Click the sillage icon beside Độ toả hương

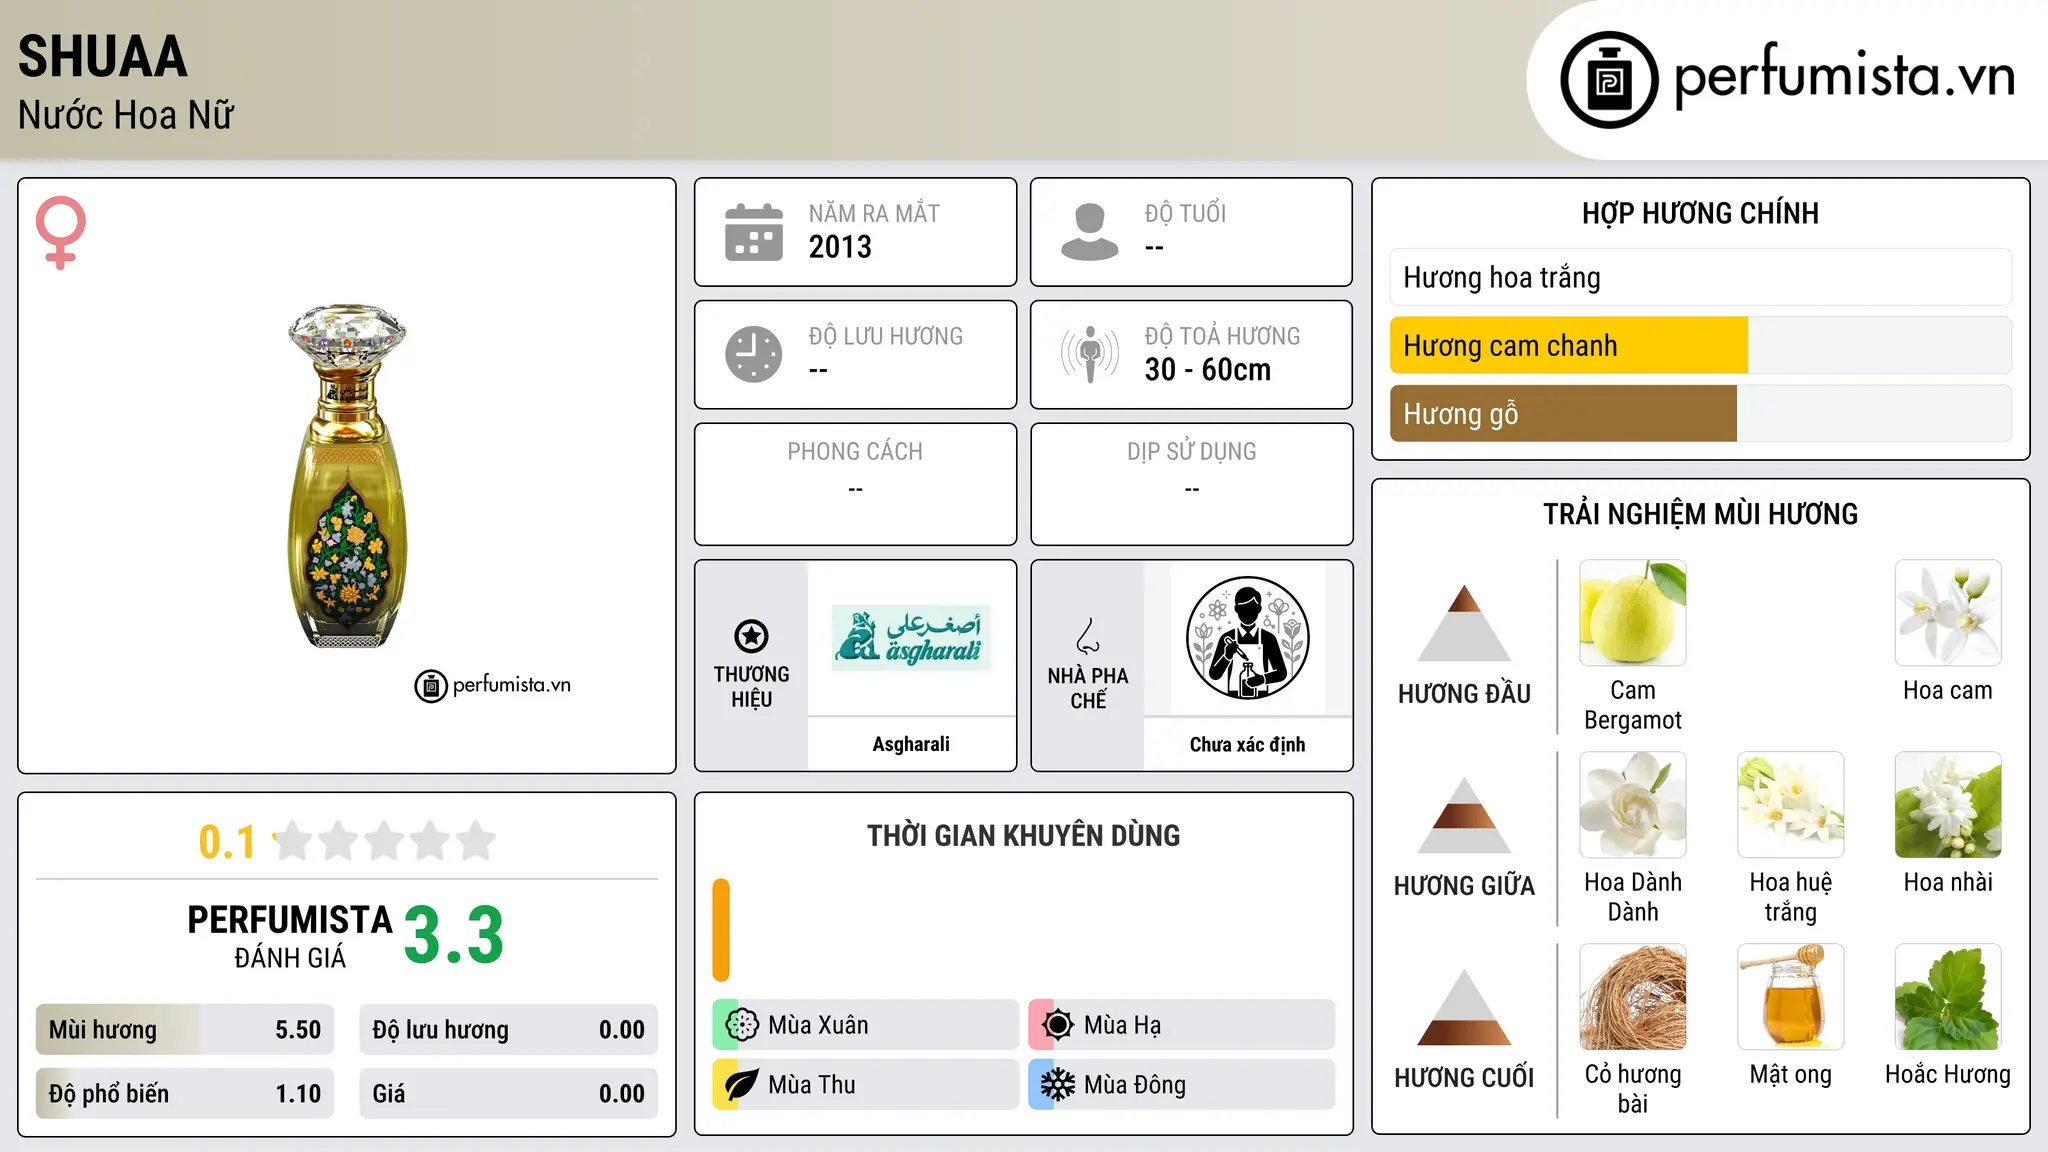point(1090,354)
